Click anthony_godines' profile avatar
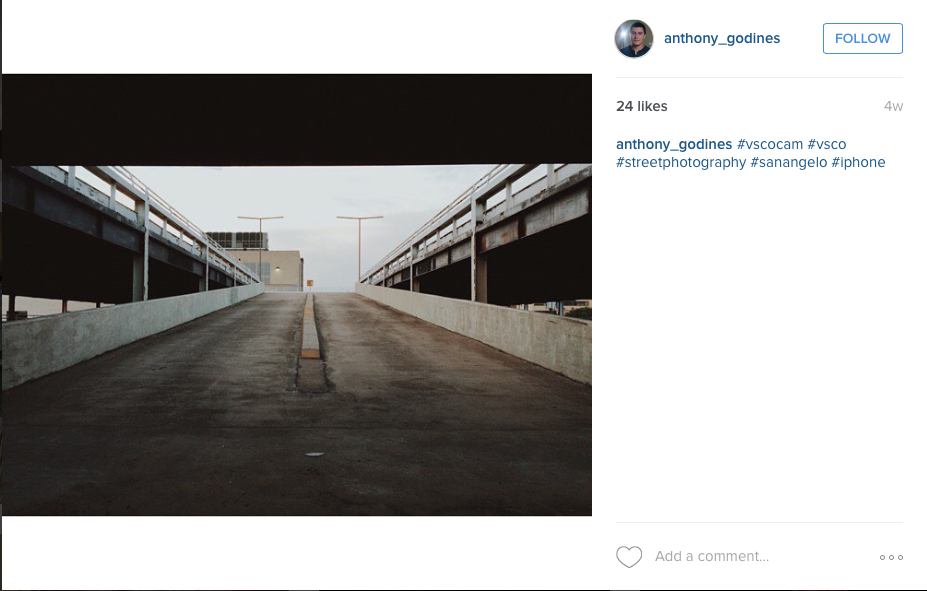Image resolution: width=927 pixels, height=591 pixels. [x=633, y=39]
